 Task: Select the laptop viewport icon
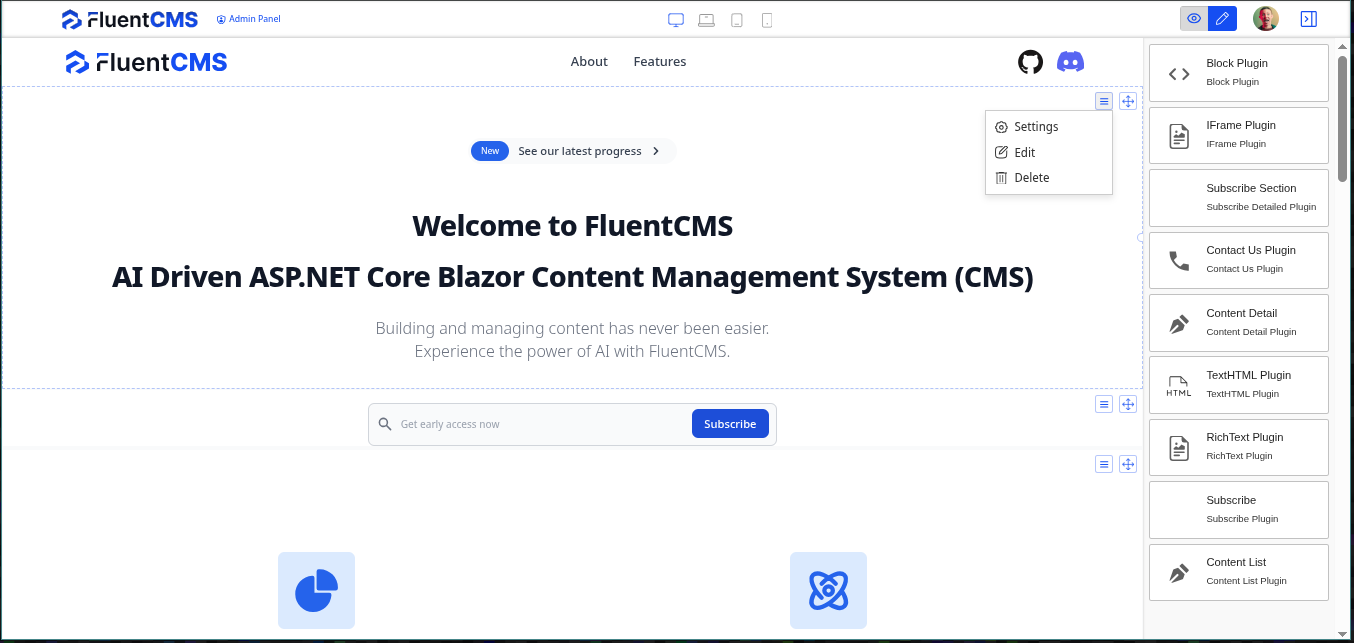706,19
